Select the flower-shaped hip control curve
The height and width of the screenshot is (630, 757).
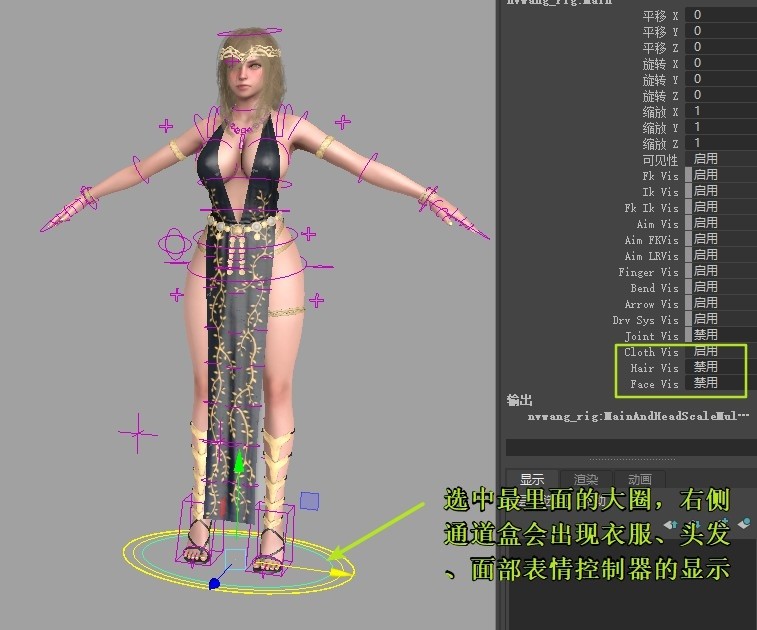(x=173, y=242)
